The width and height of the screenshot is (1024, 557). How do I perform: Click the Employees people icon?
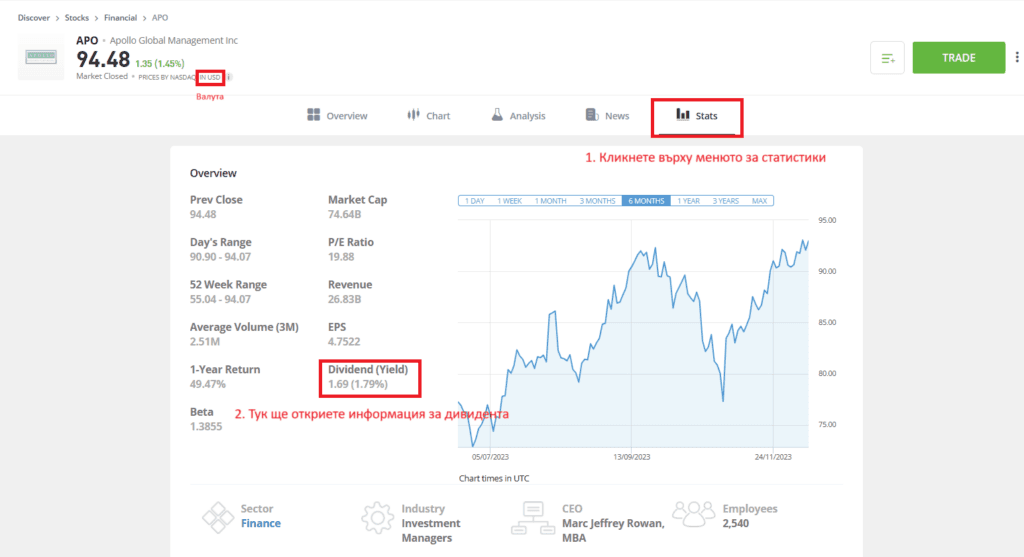coord(693,514)
